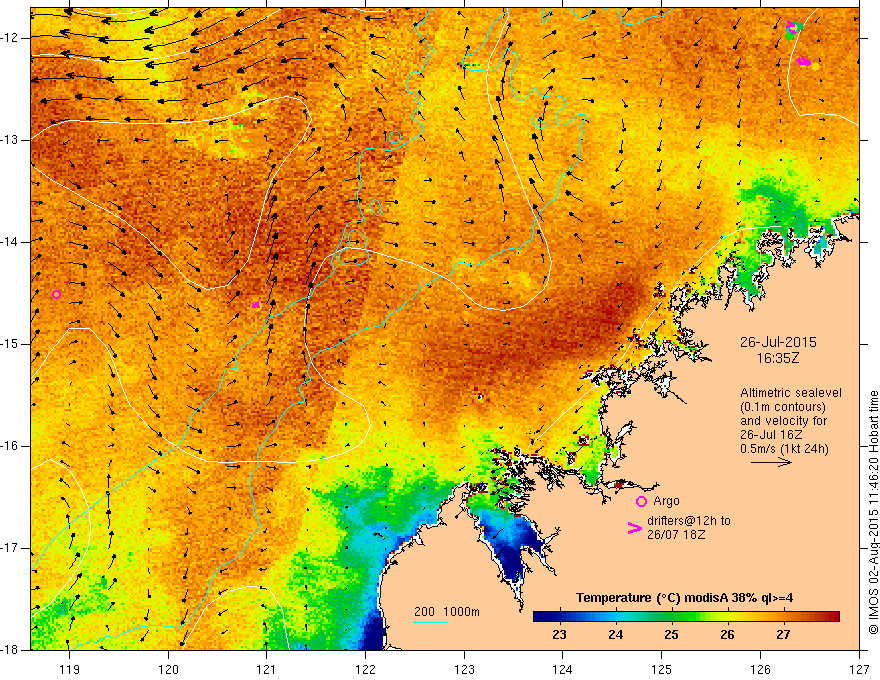Click the 'Argo' legend label

pyautogui.click(x=666, y=501)
